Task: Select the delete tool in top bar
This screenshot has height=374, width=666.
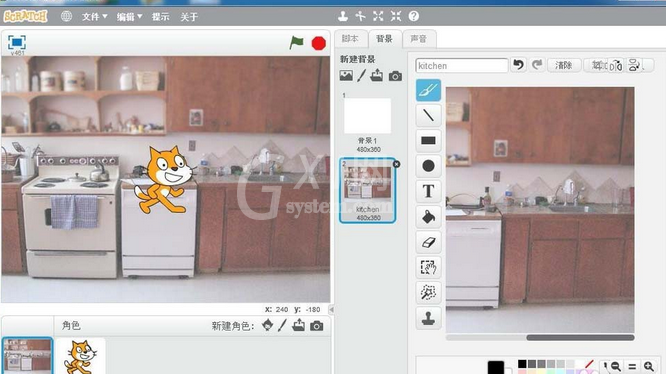Action: point(361,16)
